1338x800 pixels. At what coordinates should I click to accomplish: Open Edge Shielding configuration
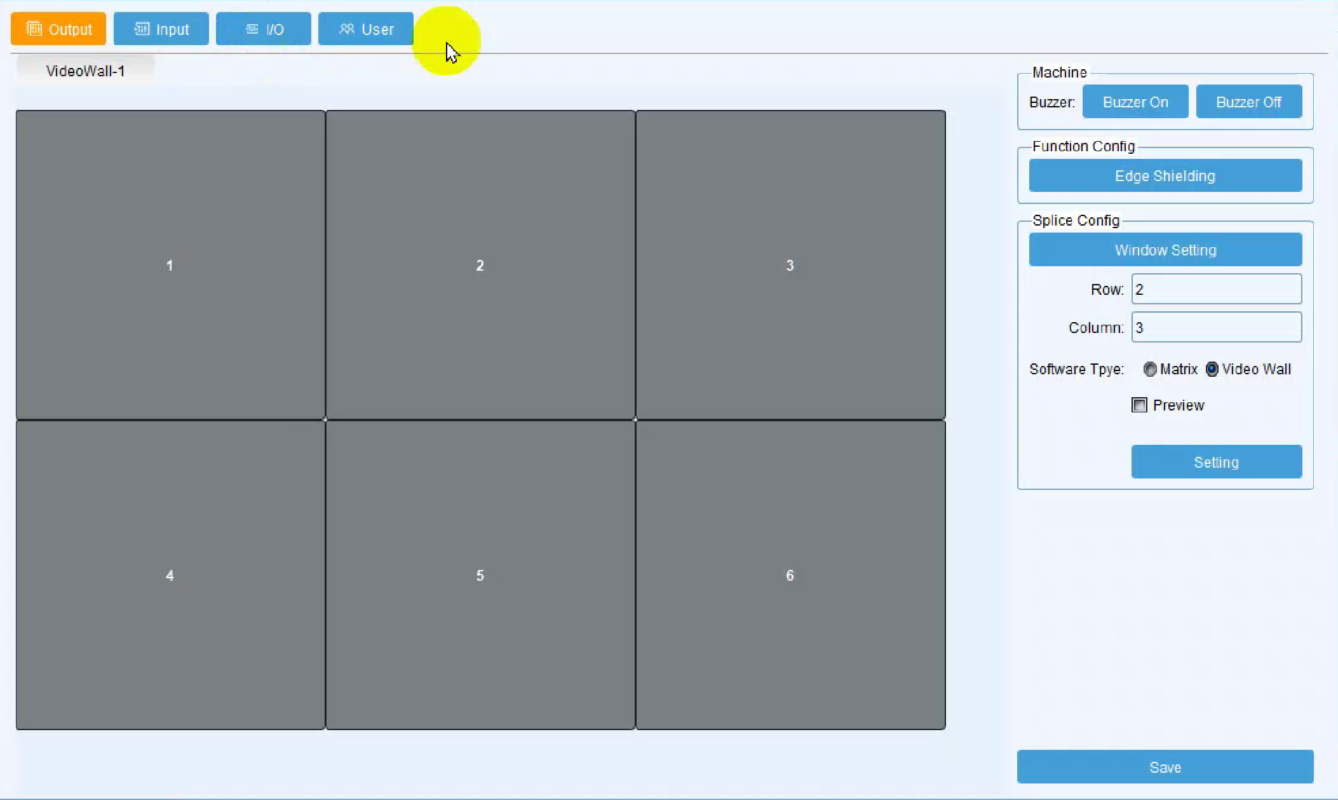pos(1165,176)
